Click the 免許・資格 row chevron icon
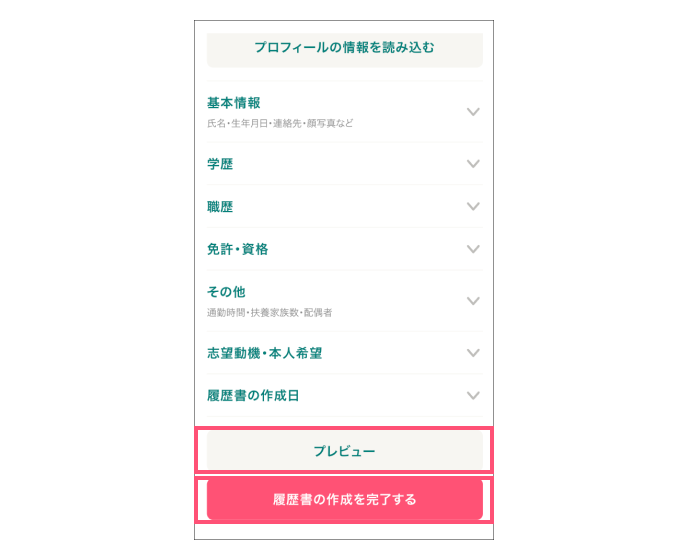 (473, 249)
